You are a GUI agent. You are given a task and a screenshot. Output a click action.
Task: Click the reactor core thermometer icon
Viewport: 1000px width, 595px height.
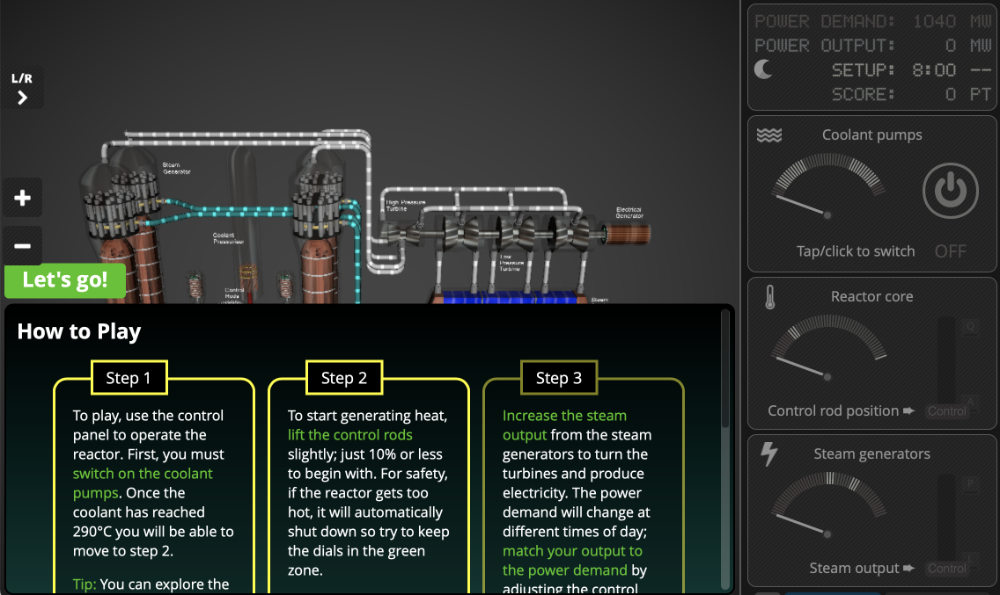click(769, 297)
